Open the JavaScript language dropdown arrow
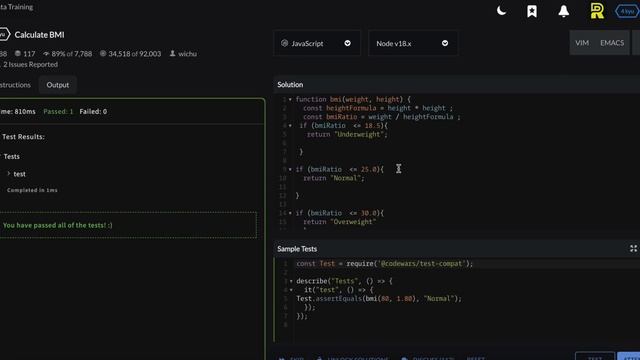The image size is (640, 360). 347,43
